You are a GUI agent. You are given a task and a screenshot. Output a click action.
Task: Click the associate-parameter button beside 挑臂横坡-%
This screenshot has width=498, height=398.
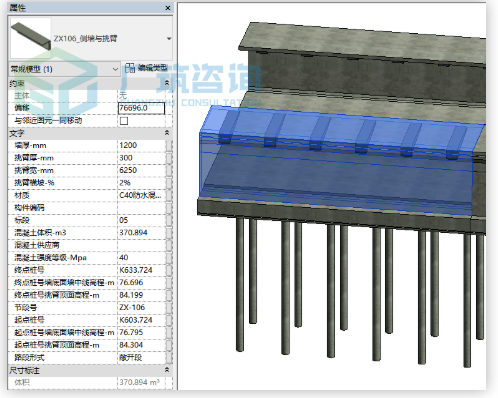[x=169, y=183]
